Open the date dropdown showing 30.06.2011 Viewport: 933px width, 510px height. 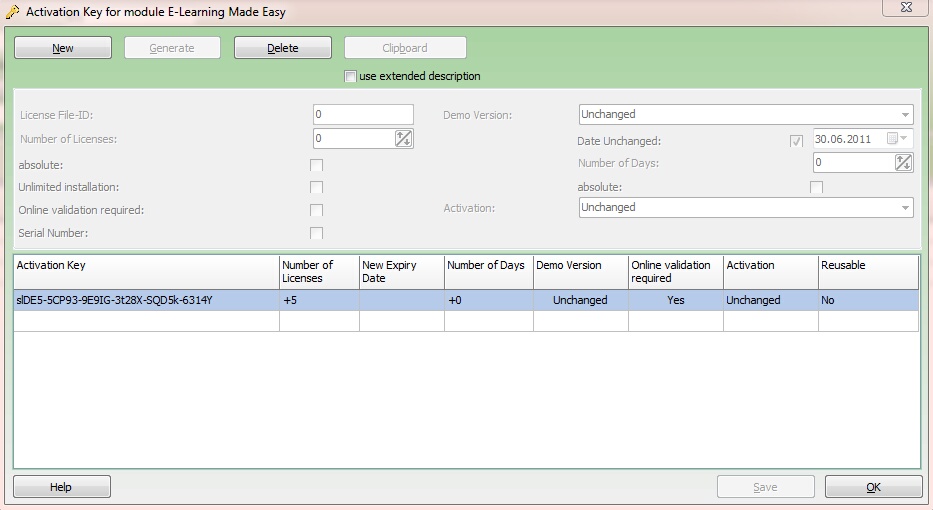[x=905, y=139]
